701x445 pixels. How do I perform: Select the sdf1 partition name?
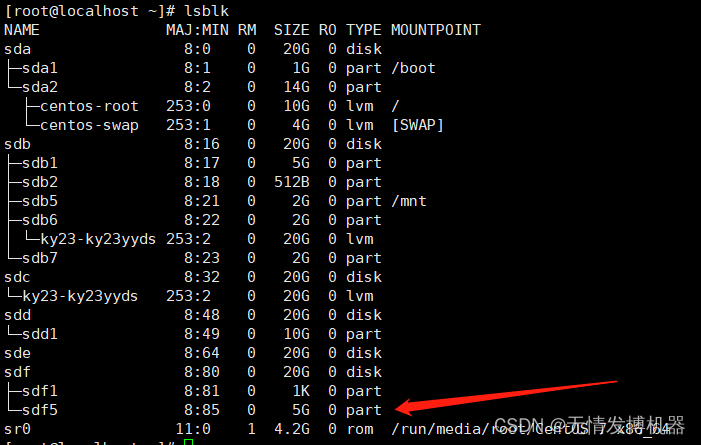click(40, 391)
